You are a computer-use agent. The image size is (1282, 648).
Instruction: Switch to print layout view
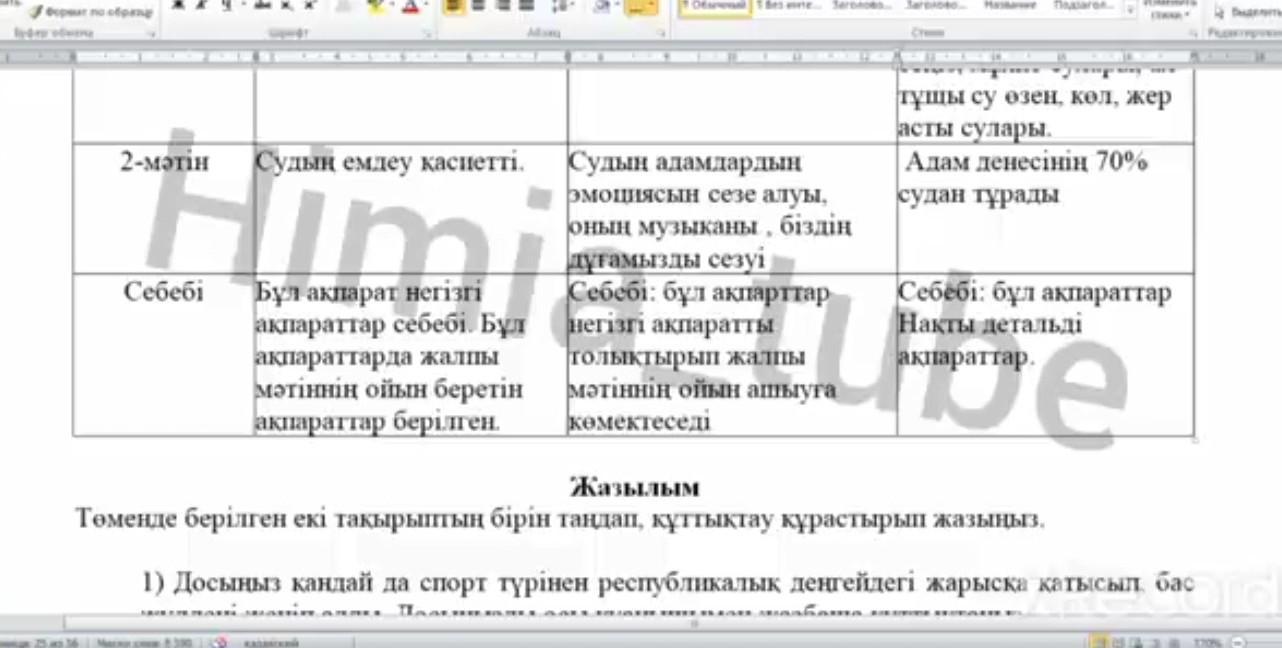pyautogui.click(x=1098, y=642)
